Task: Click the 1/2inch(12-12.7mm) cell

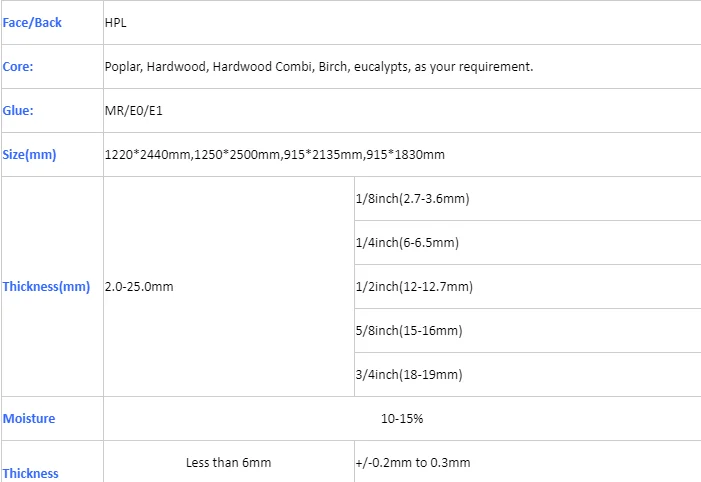Action: tap(414, 287)
